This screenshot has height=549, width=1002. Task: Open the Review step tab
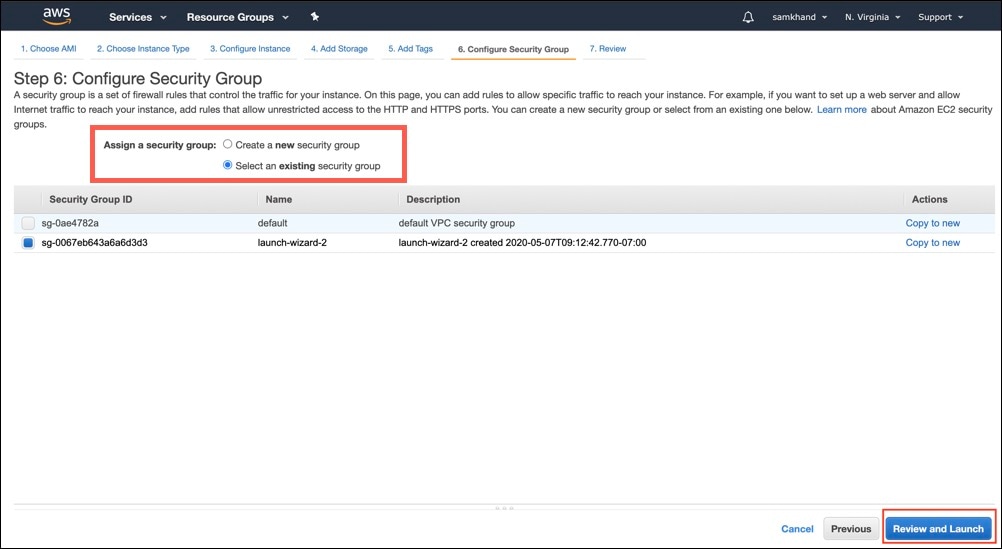coord(608,49)
